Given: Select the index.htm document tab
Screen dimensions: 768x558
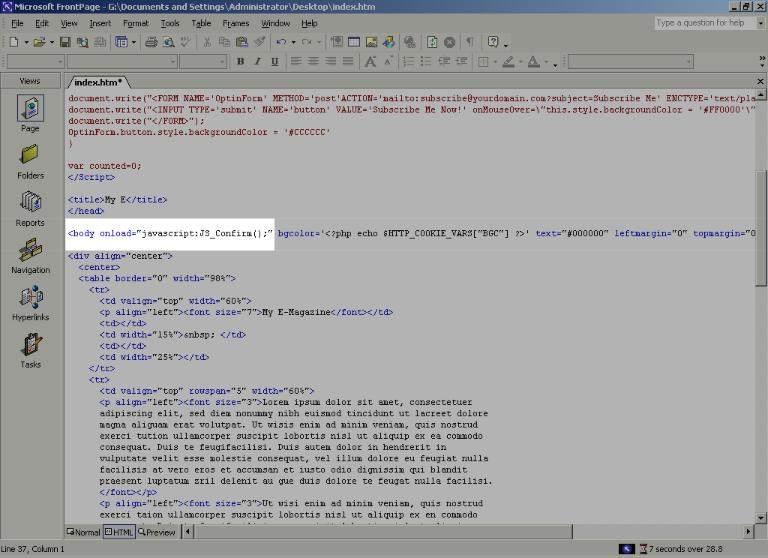Looking at the screenshot, I should click(98, 82).
